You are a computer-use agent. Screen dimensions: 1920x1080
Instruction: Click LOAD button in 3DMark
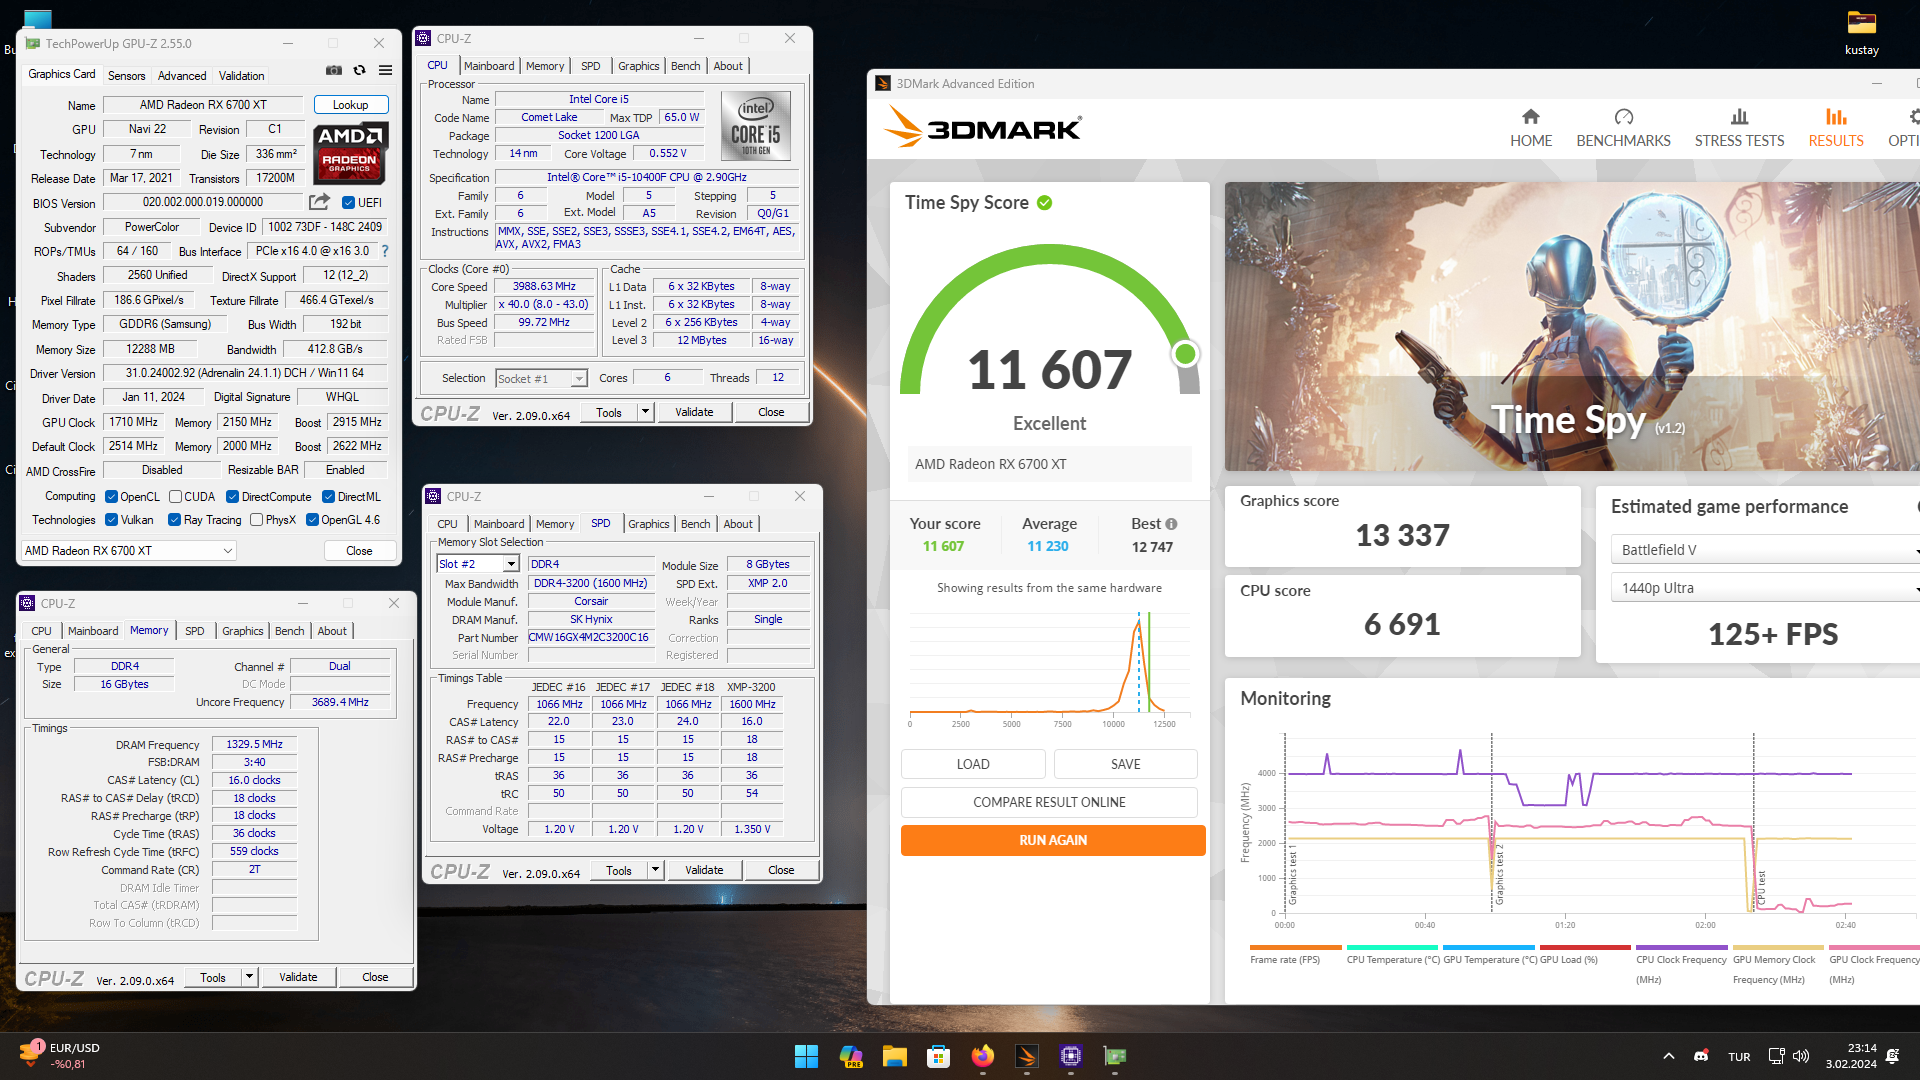tap(973, 764)
